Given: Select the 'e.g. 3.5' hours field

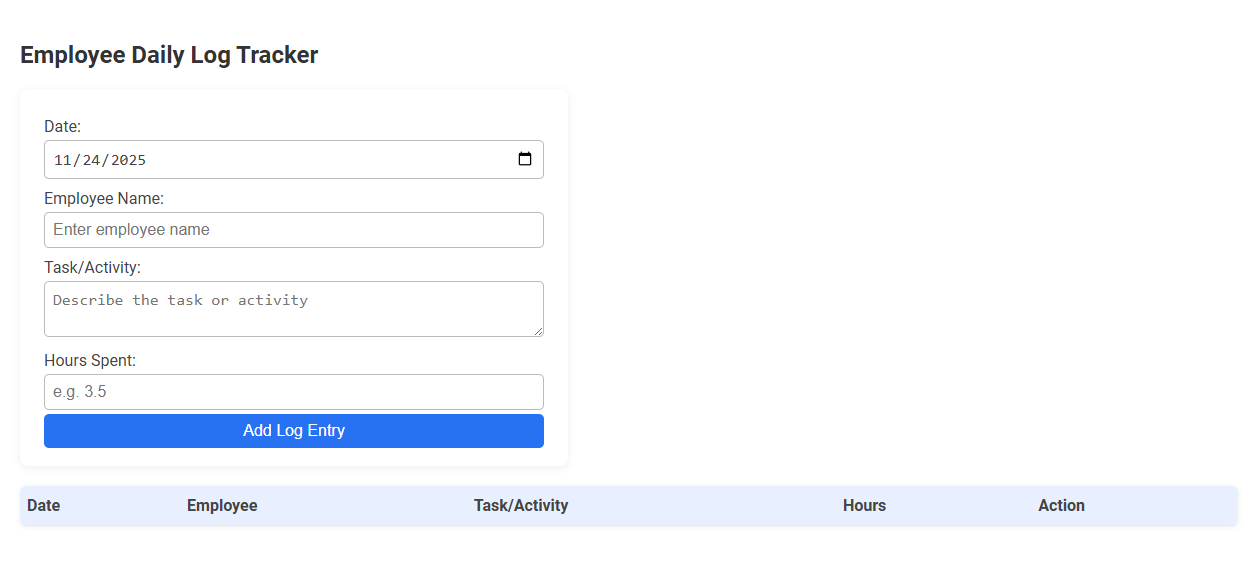Looking at the screenshot, I should tap(293, 391).
